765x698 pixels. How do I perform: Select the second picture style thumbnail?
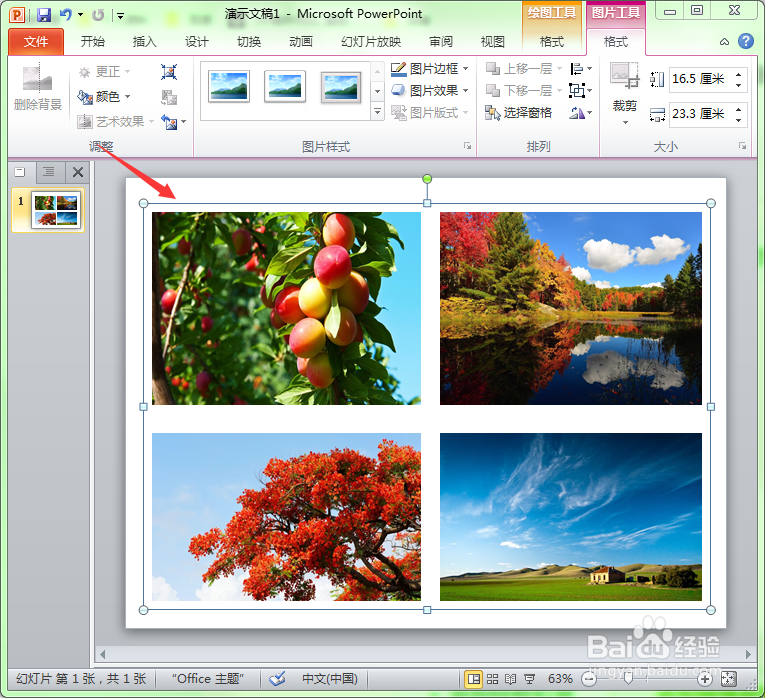(285, 86)
